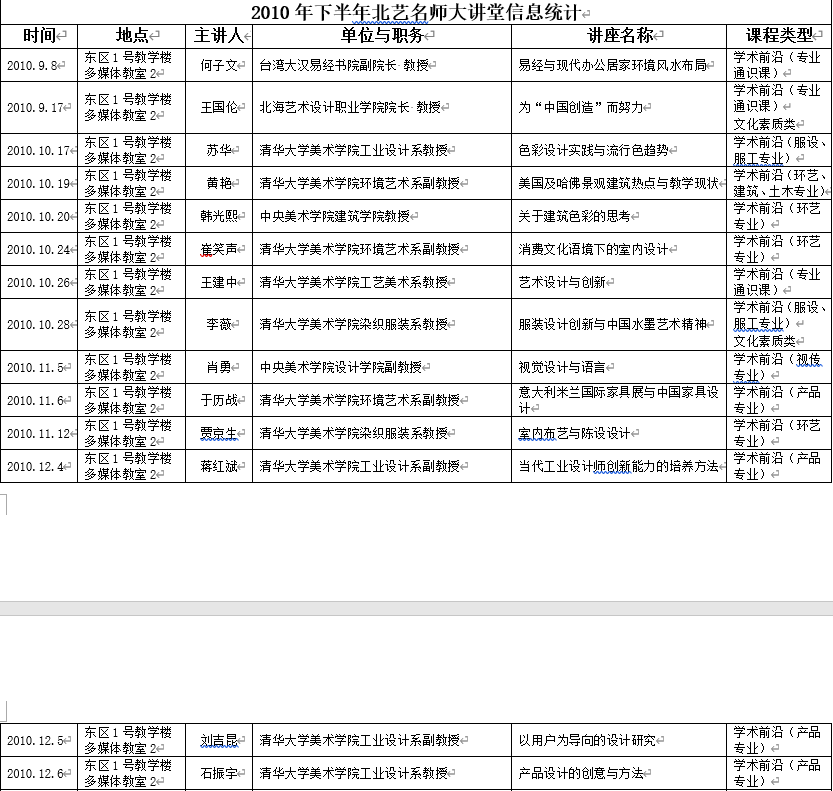The image size is (833, 791).
Task: Select speaker name '何子文'
Action: (218, 66)
